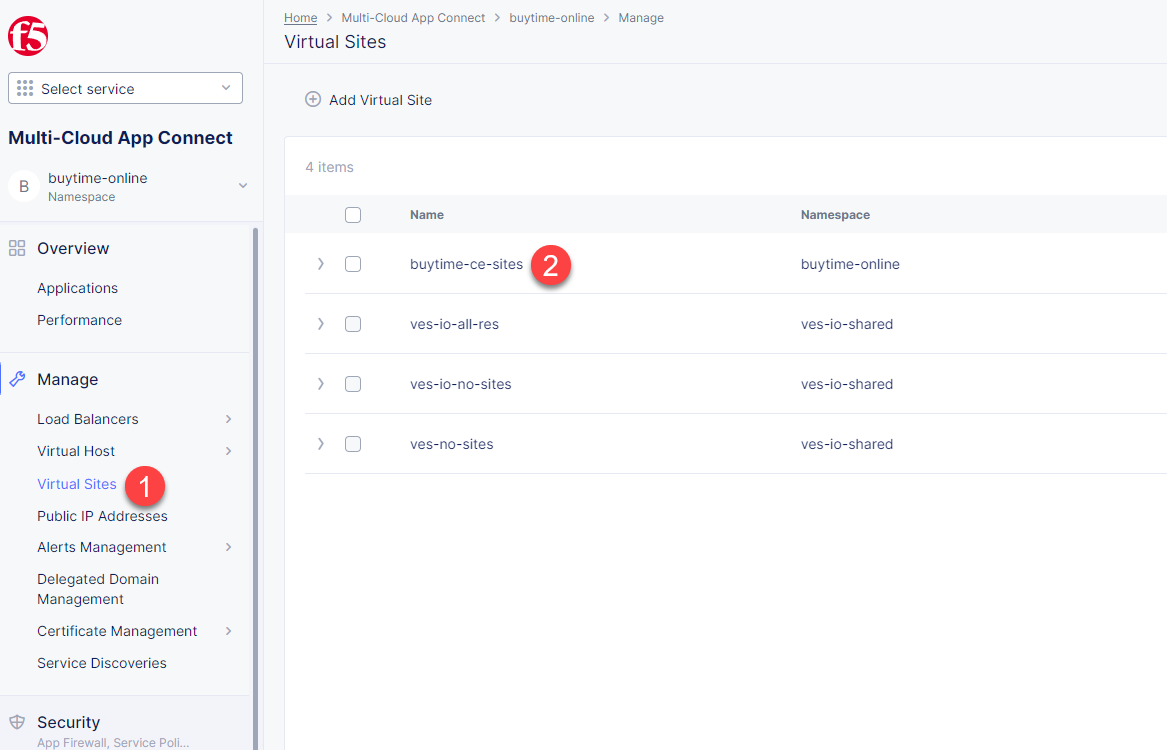Select Virtual Sites in the sidebar
Viewport: 1167px width, 750px height.
[77, 484]
